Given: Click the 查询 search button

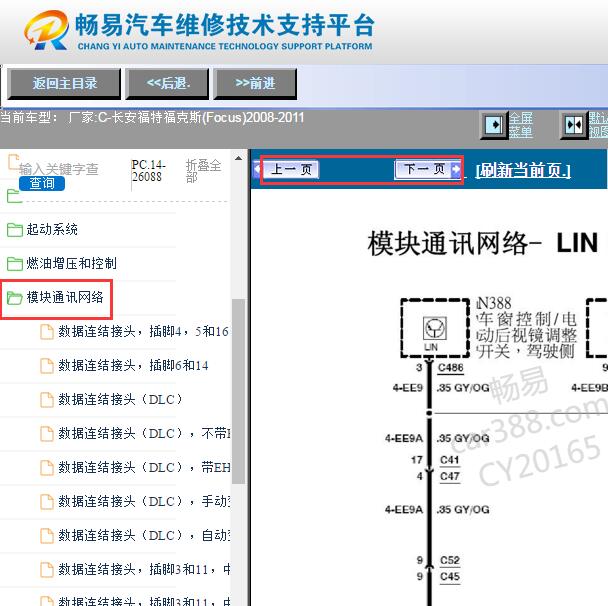Looking at the screenshot, I should click(x=42, y=183).
